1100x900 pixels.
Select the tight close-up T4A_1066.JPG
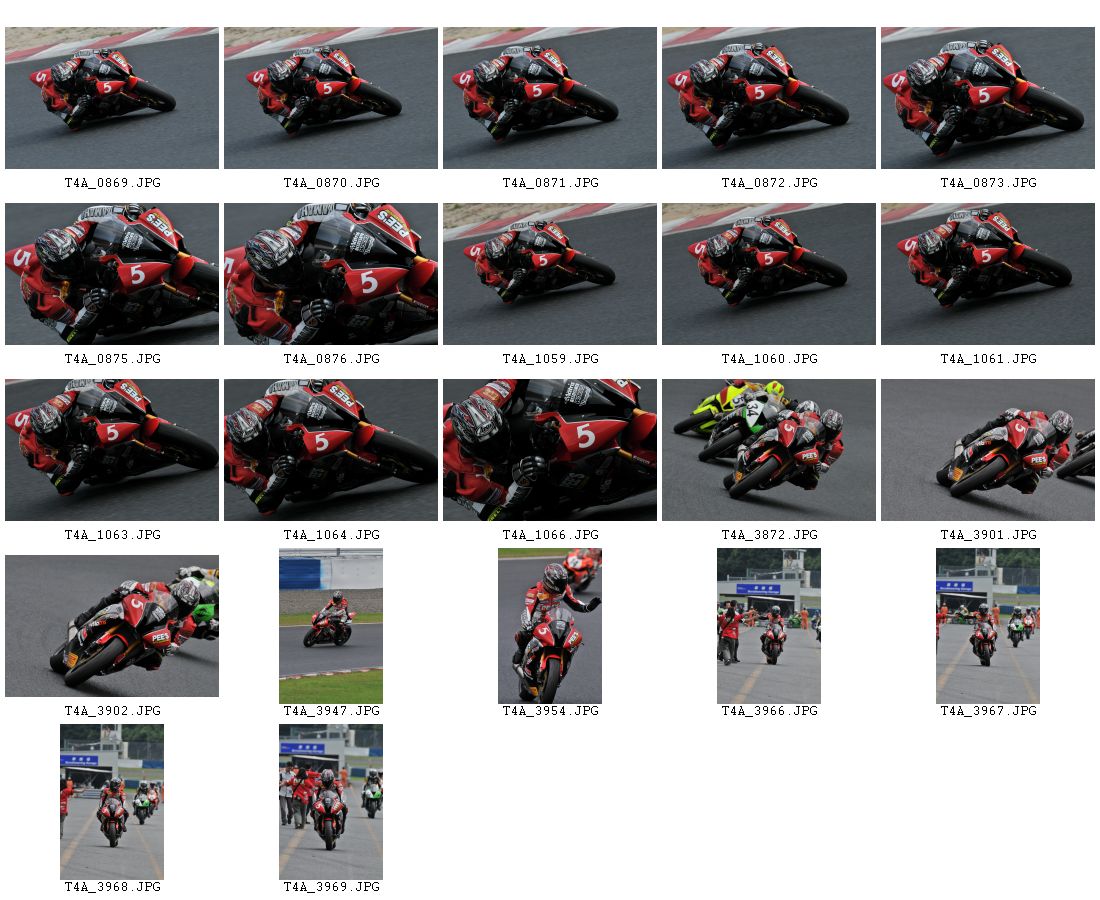pyautogui.click(x=549, y=450)
